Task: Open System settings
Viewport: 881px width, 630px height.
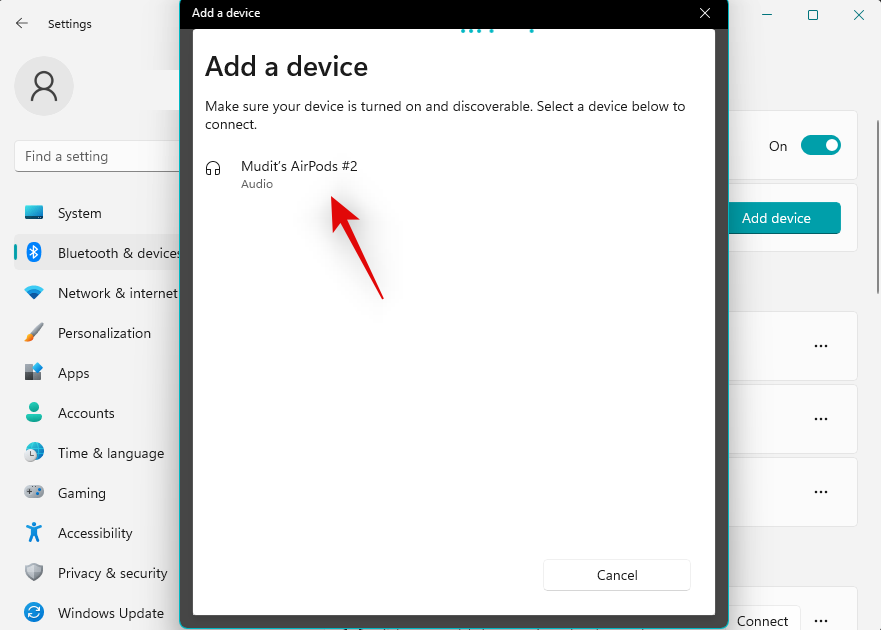Action: point(97,213)
